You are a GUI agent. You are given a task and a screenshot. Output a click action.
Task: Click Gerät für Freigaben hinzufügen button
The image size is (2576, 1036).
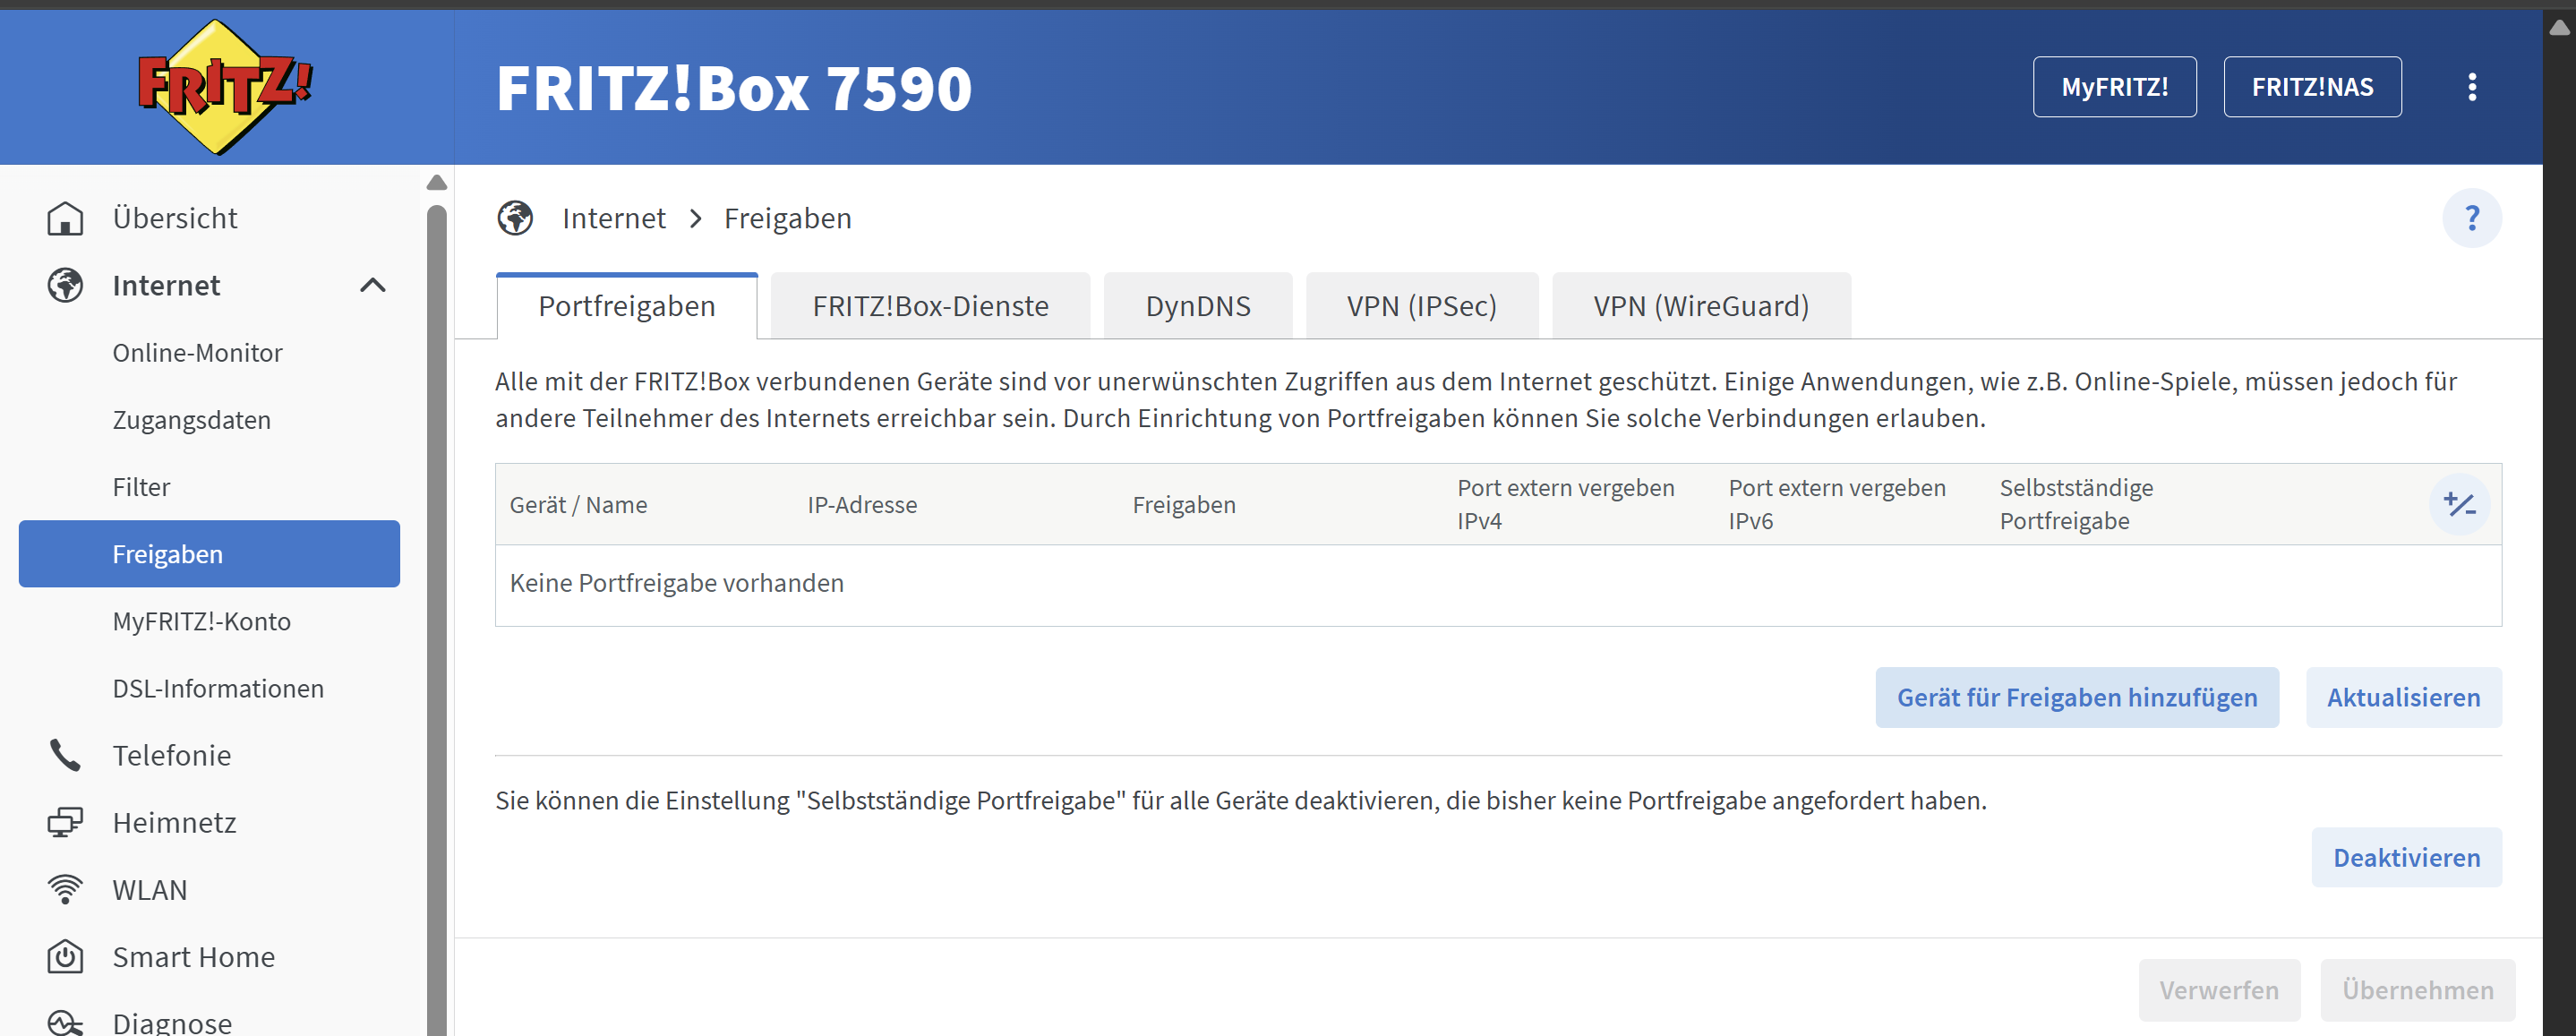(x=2076, y=697)
